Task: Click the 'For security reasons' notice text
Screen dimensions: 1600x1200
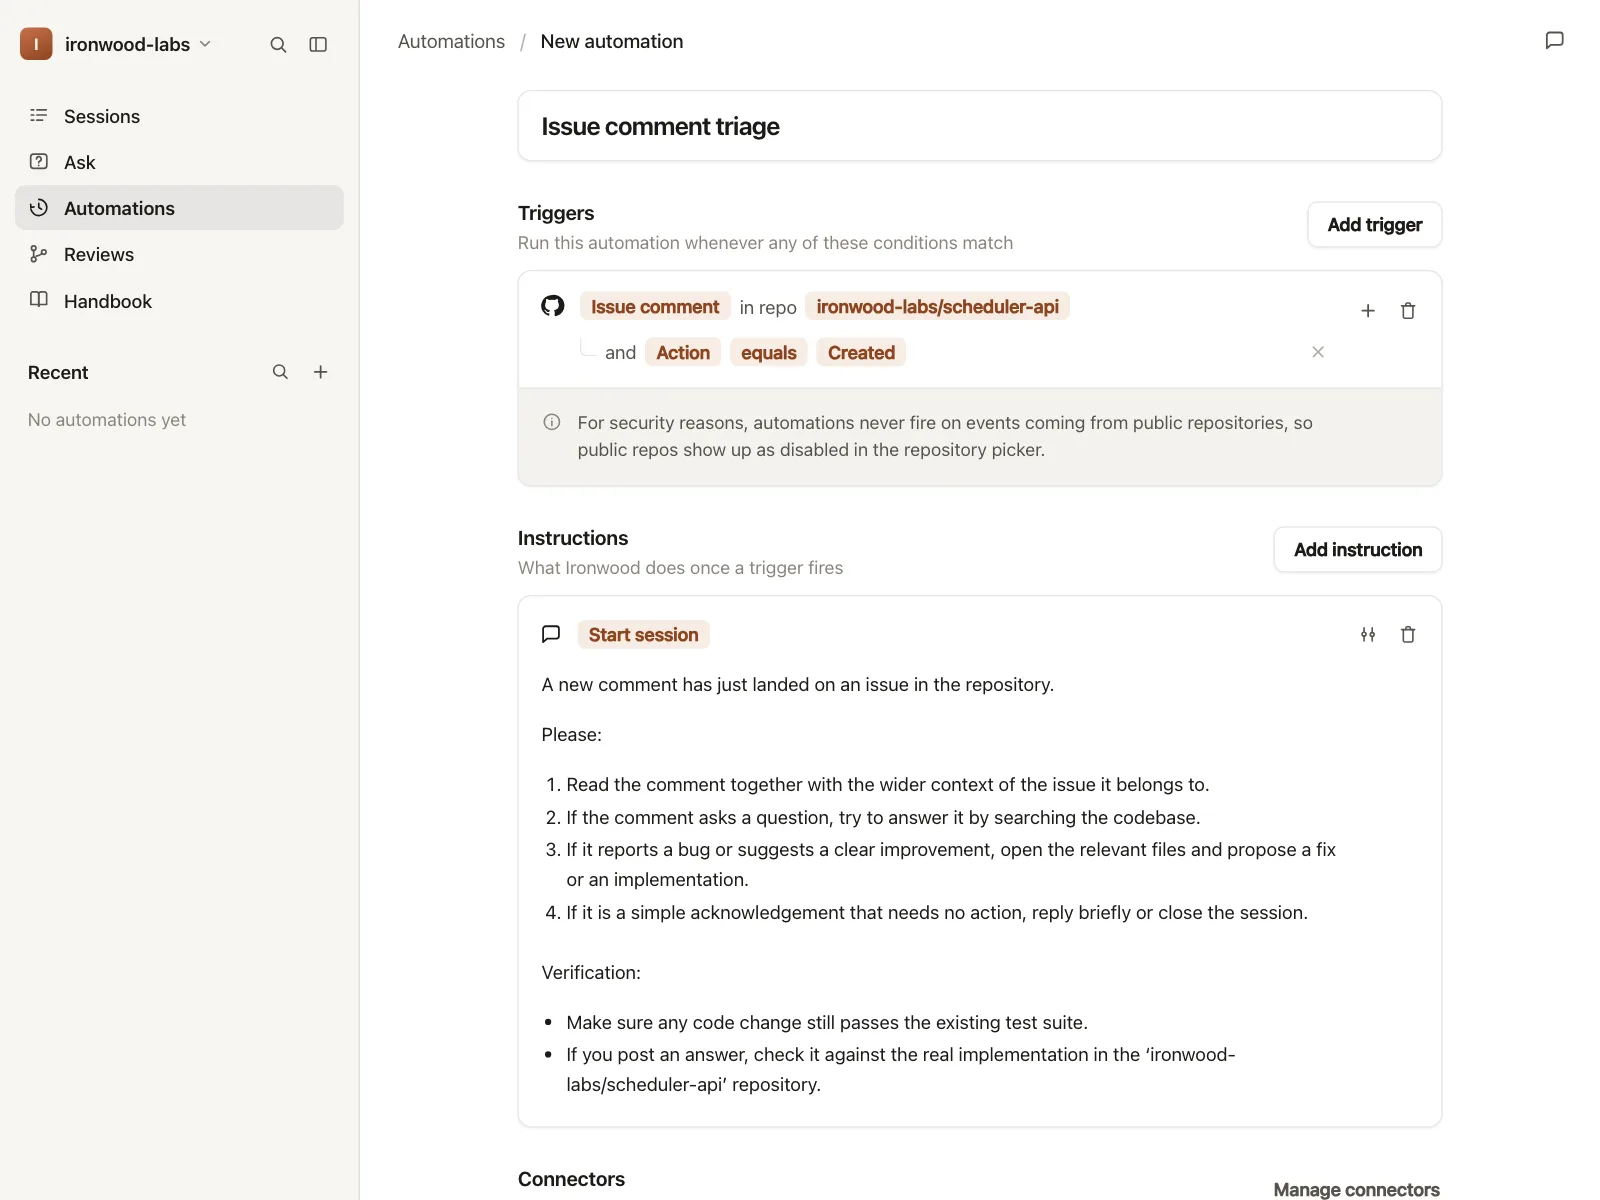Action: coord(945,436)
